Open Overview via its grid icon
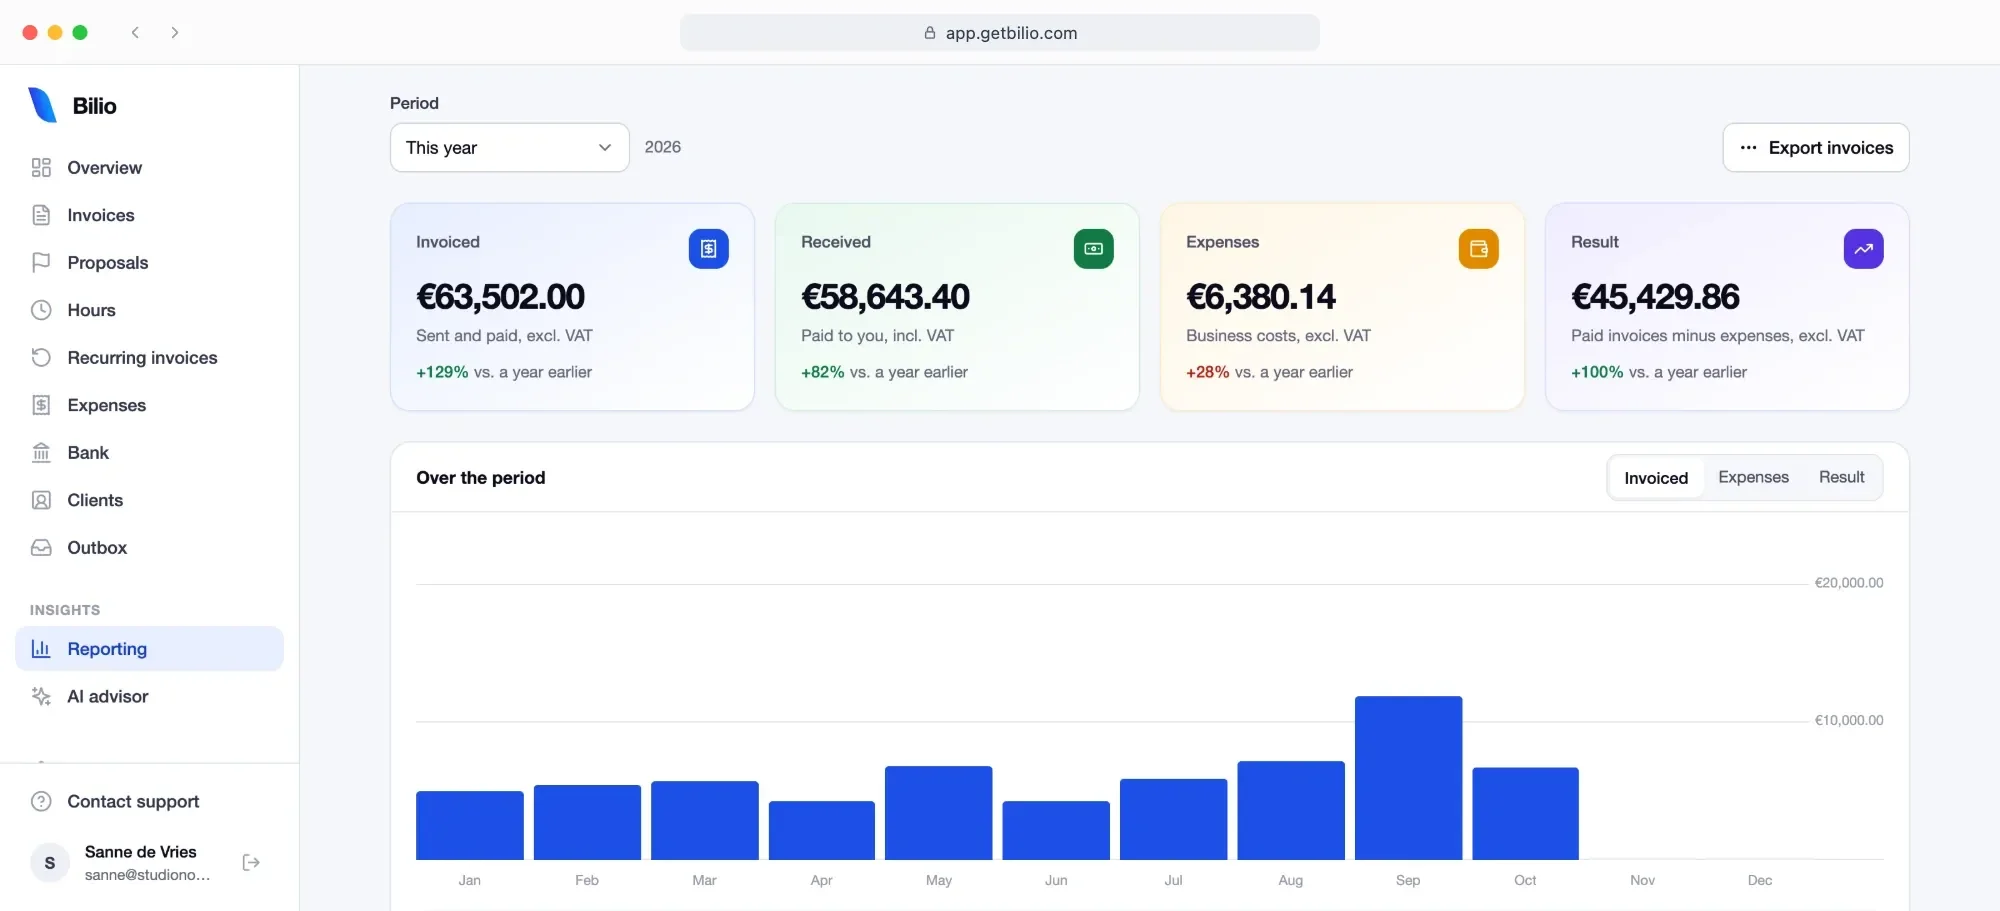 (41, 167)
